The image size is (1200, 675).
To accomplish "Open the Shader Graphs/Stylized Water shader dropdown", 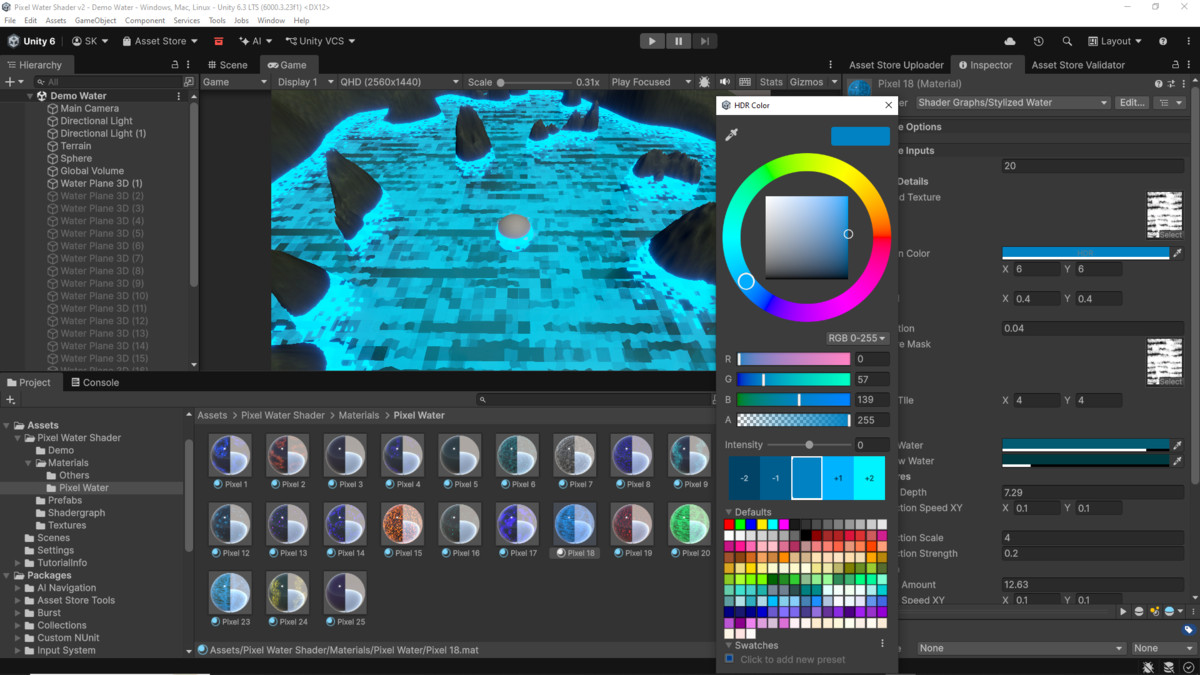I will [1012, 102].
